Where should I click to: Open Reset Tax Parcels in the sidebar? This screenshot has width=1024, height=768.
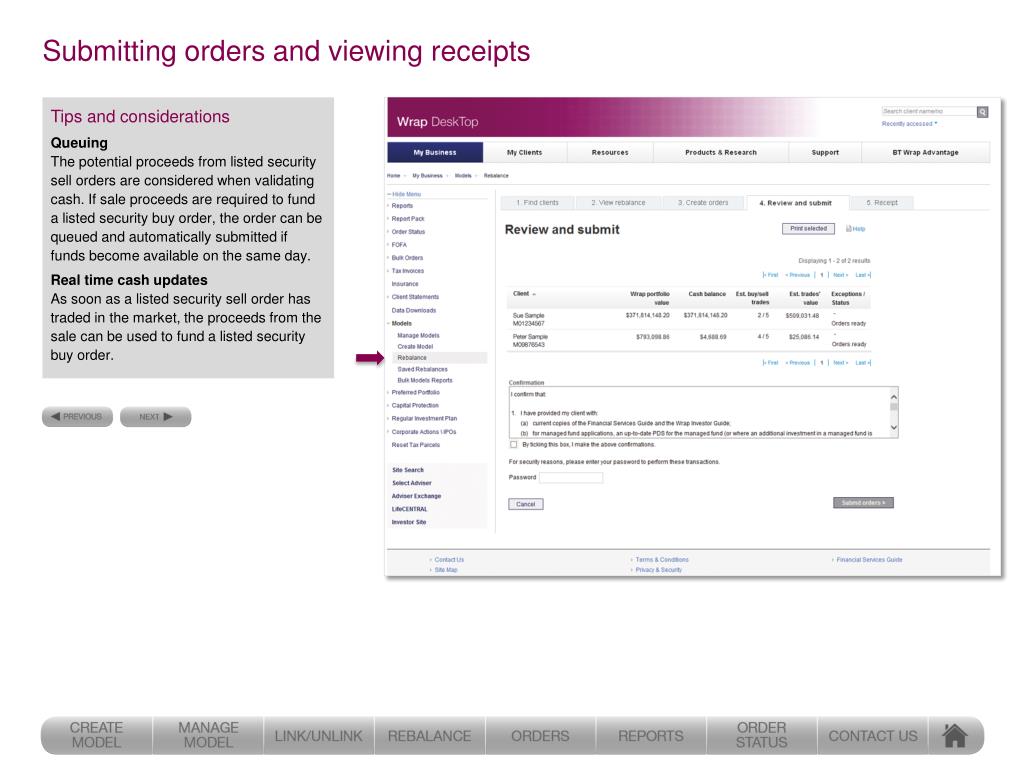click(415, 445)
